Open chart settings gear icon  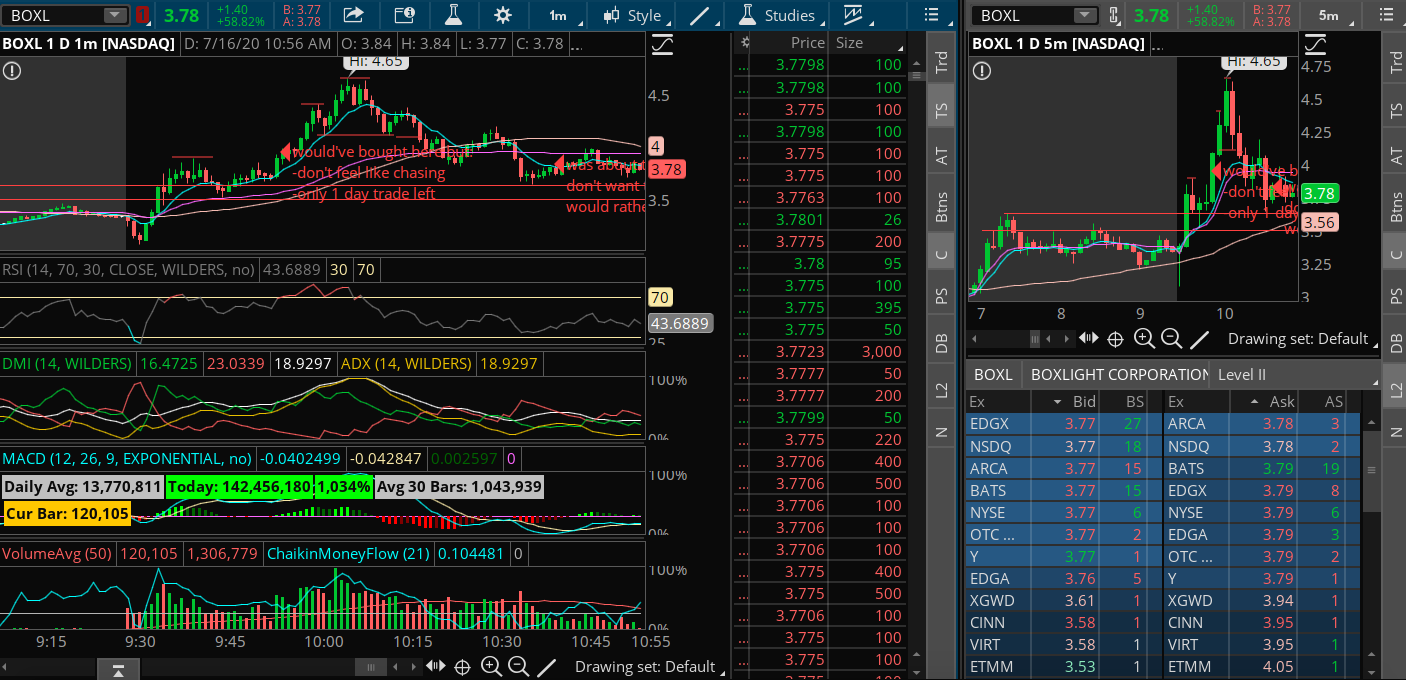click(x=503, y=15)
